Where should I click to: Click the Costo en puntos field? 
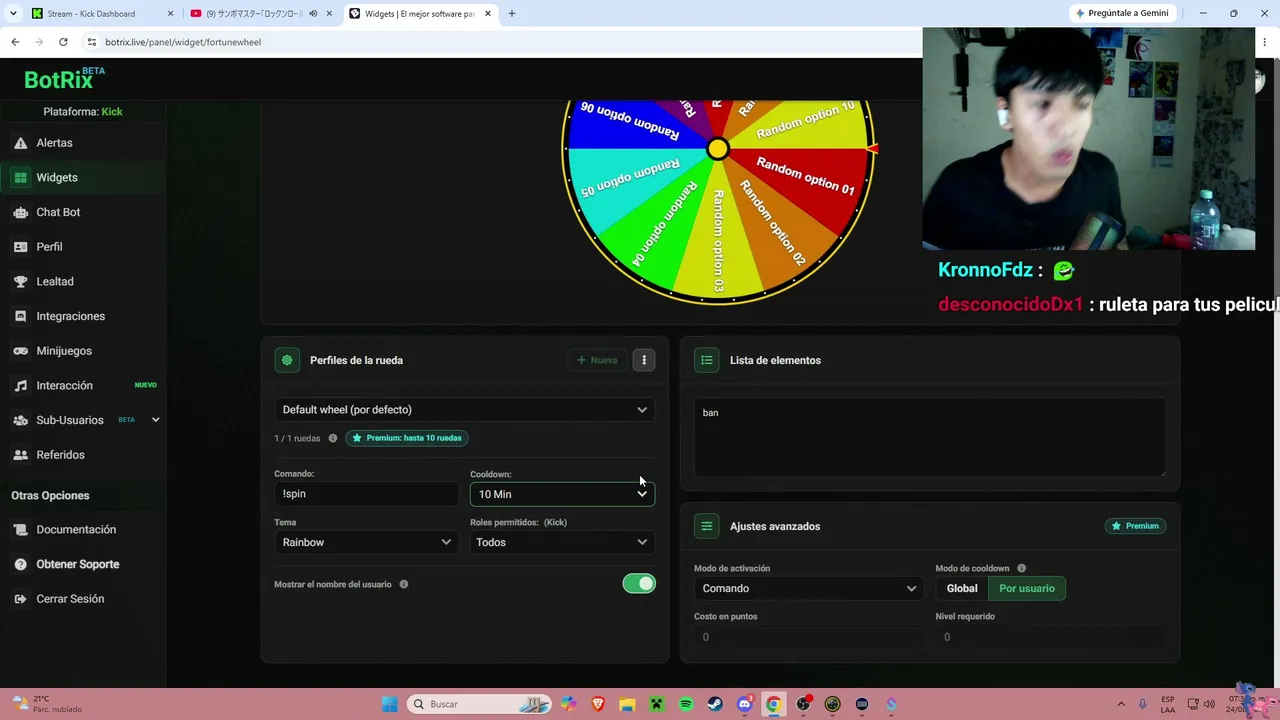point(808,637)
